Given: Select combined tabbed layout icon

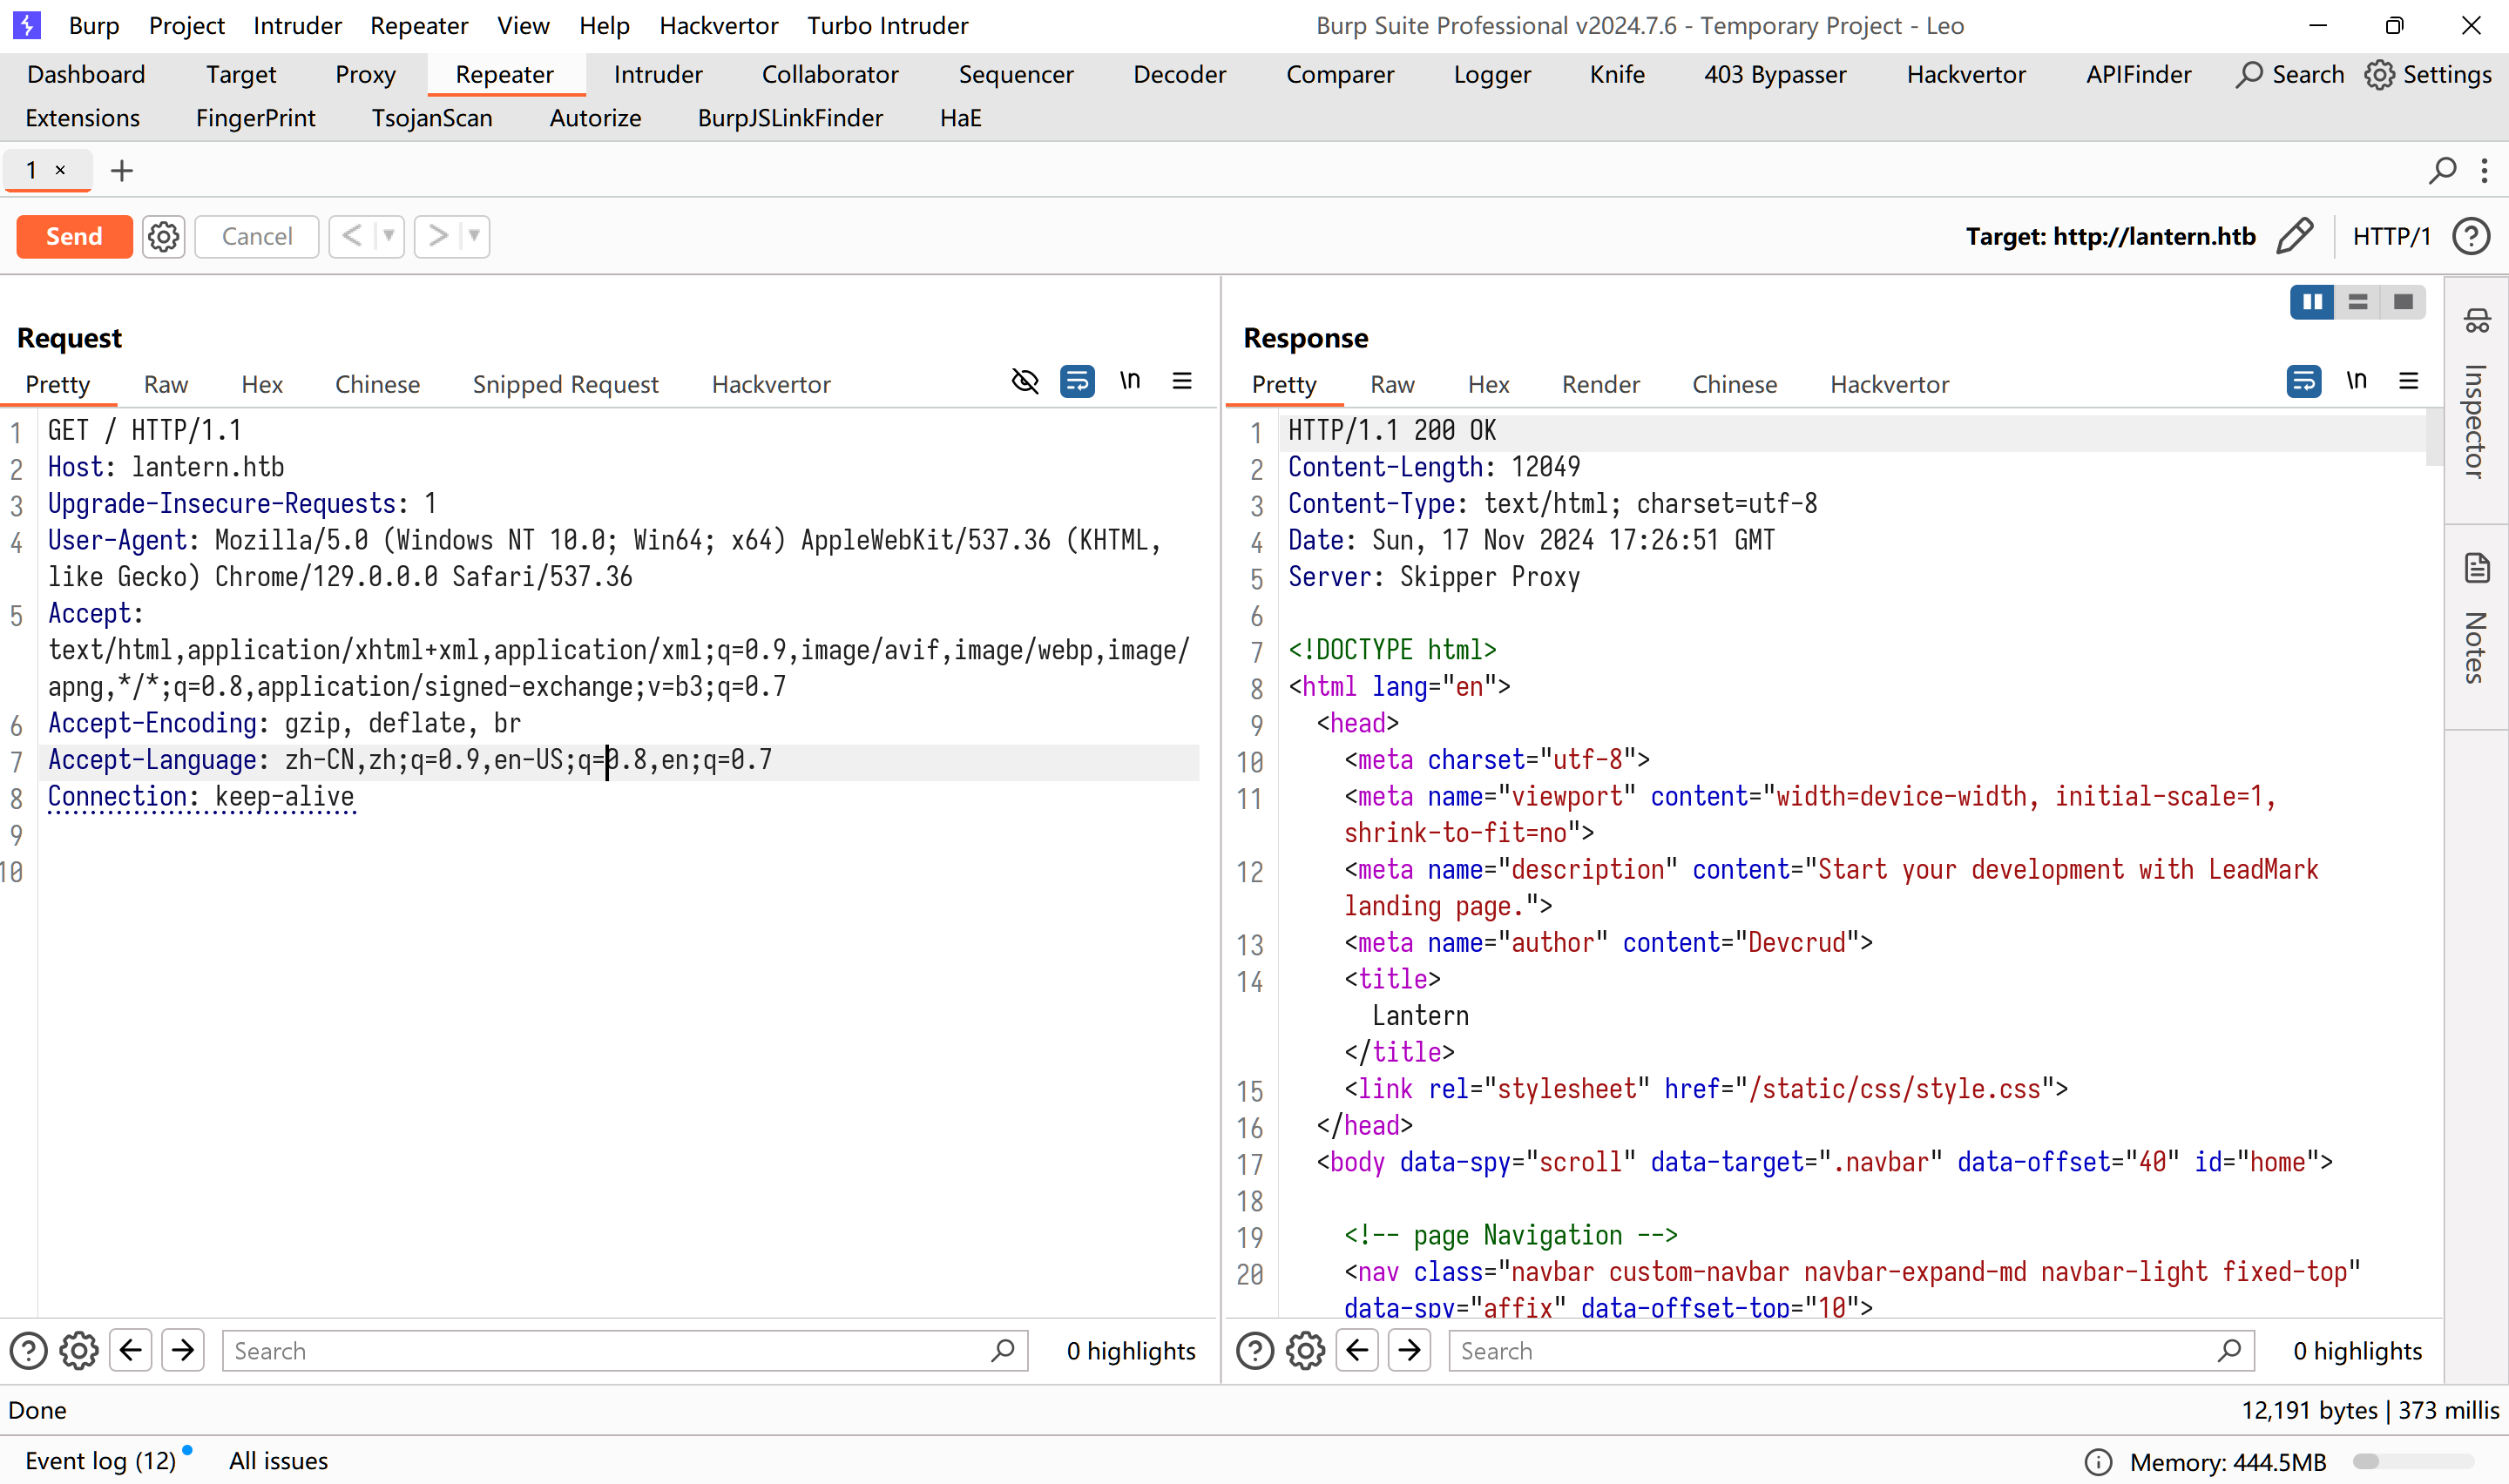Looking at the screenshot, I should [2403, 302].
